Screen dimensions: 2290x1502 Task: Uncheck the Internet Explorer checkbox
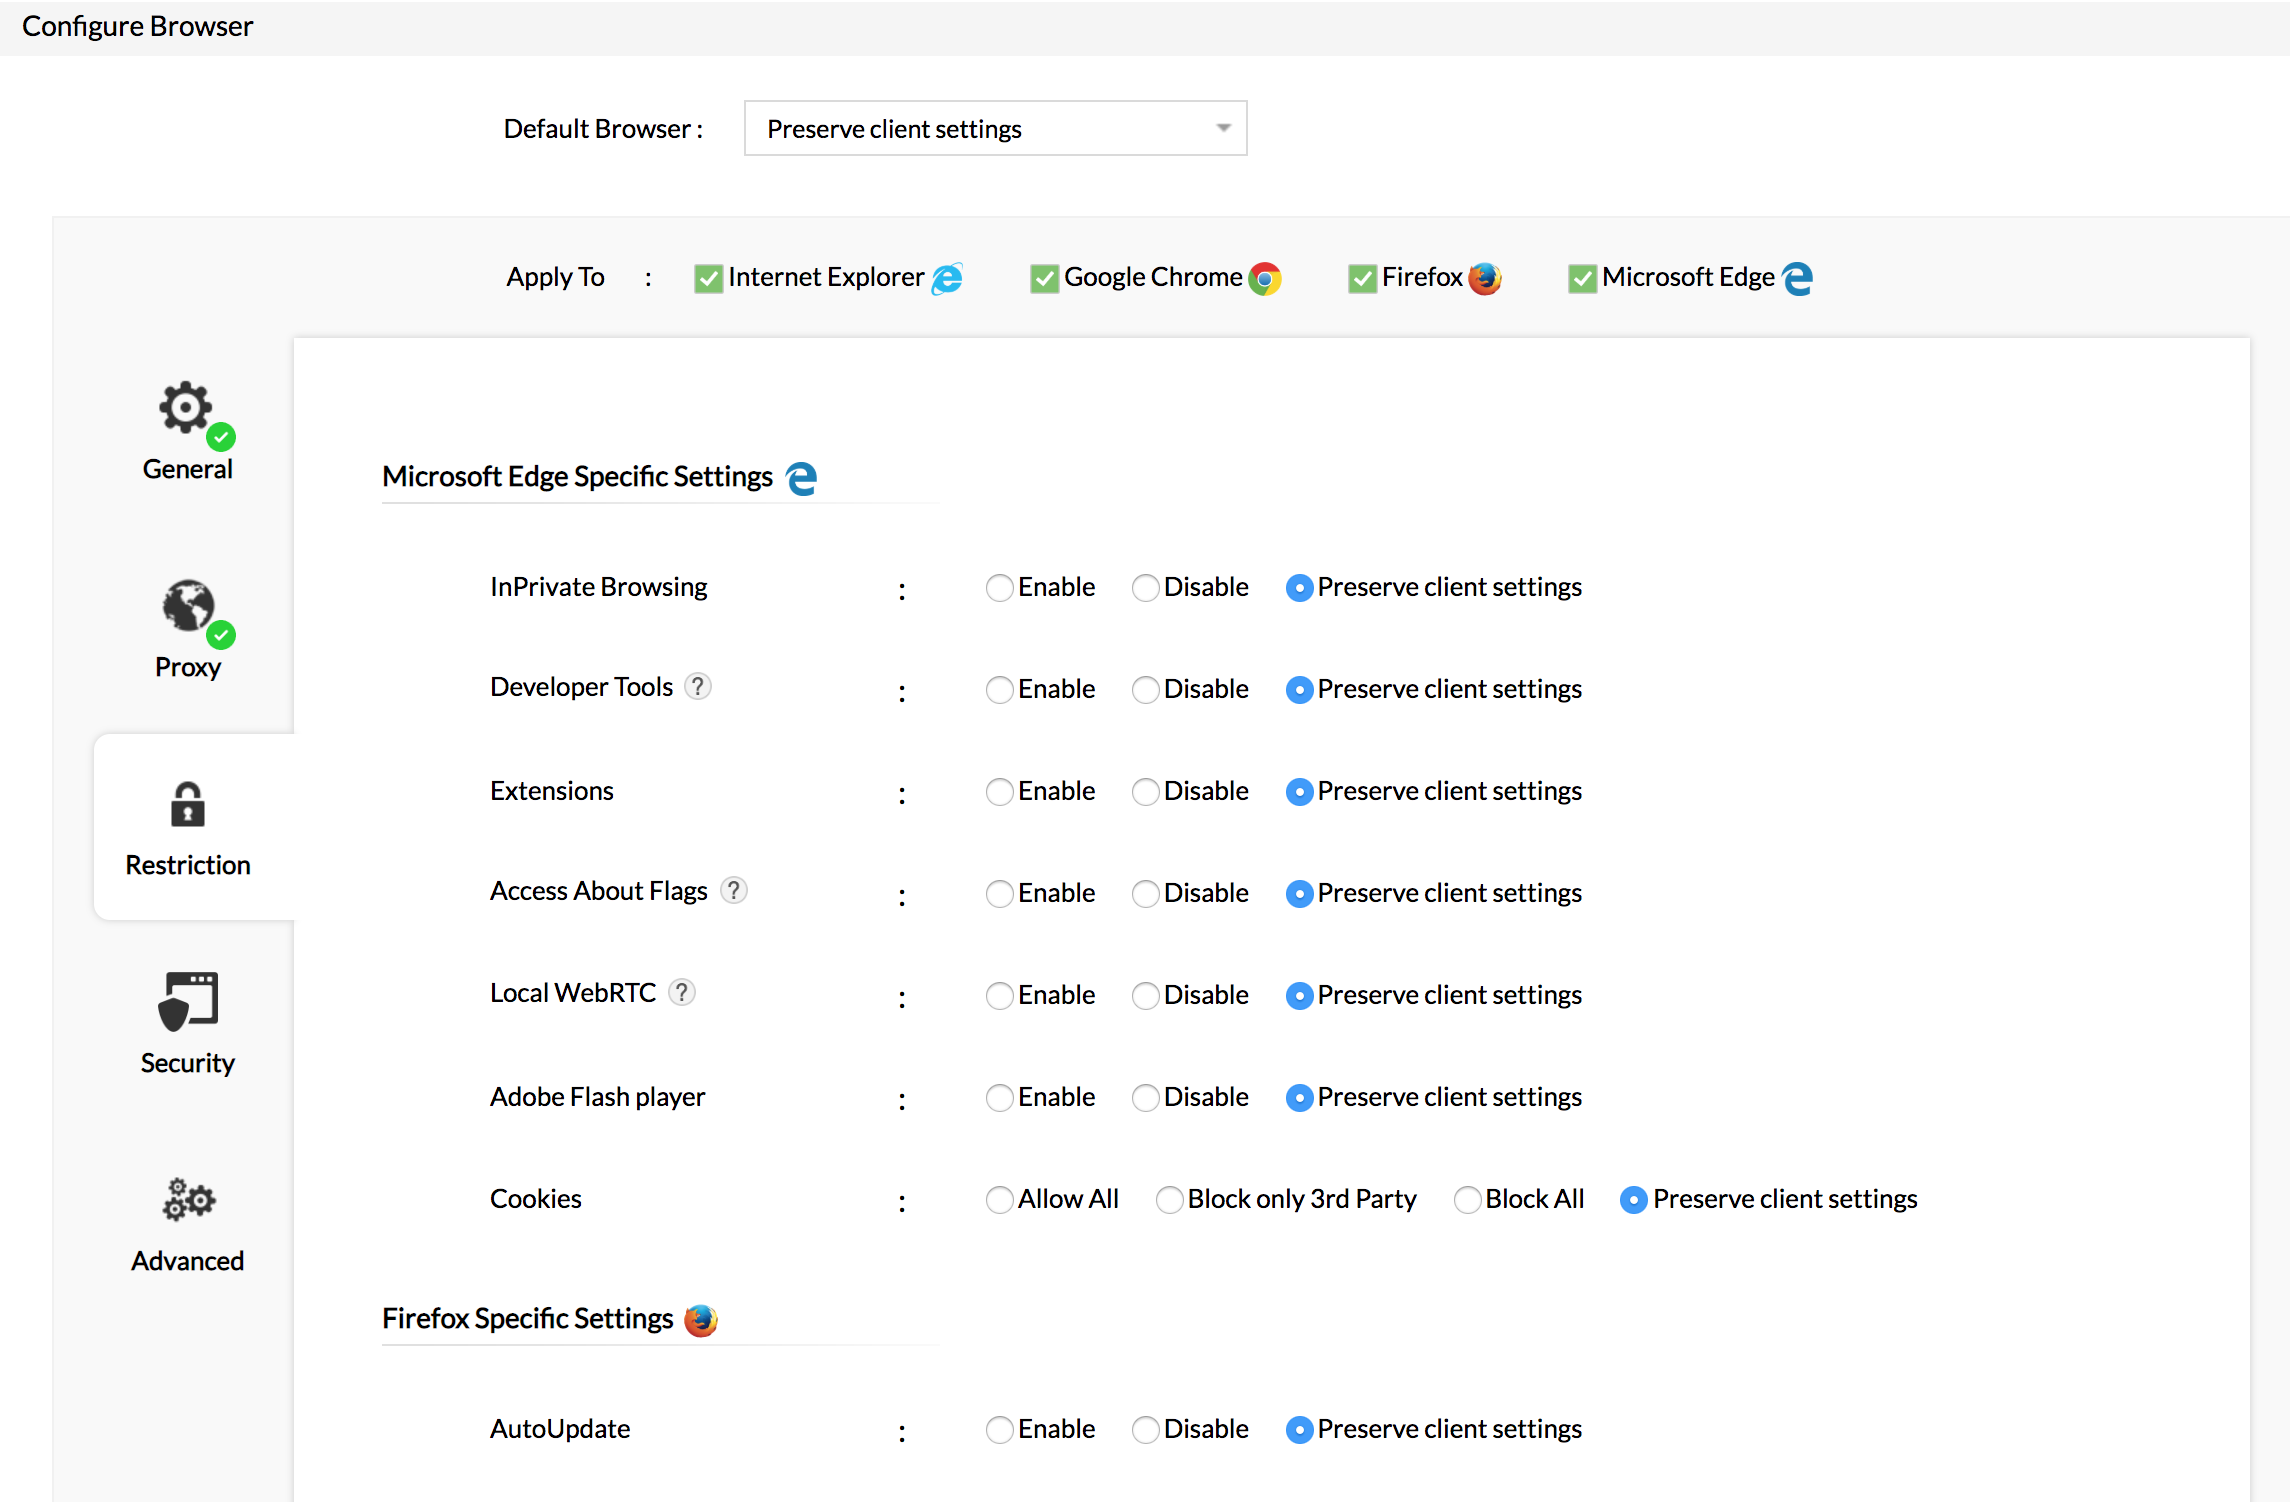(708, 278)
